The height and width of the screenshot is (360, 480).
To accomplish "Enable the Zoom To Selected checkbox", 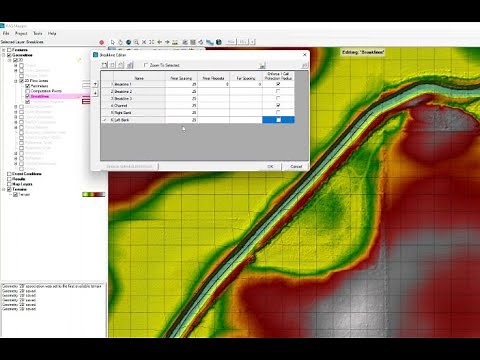I will [x=146, y=65].
